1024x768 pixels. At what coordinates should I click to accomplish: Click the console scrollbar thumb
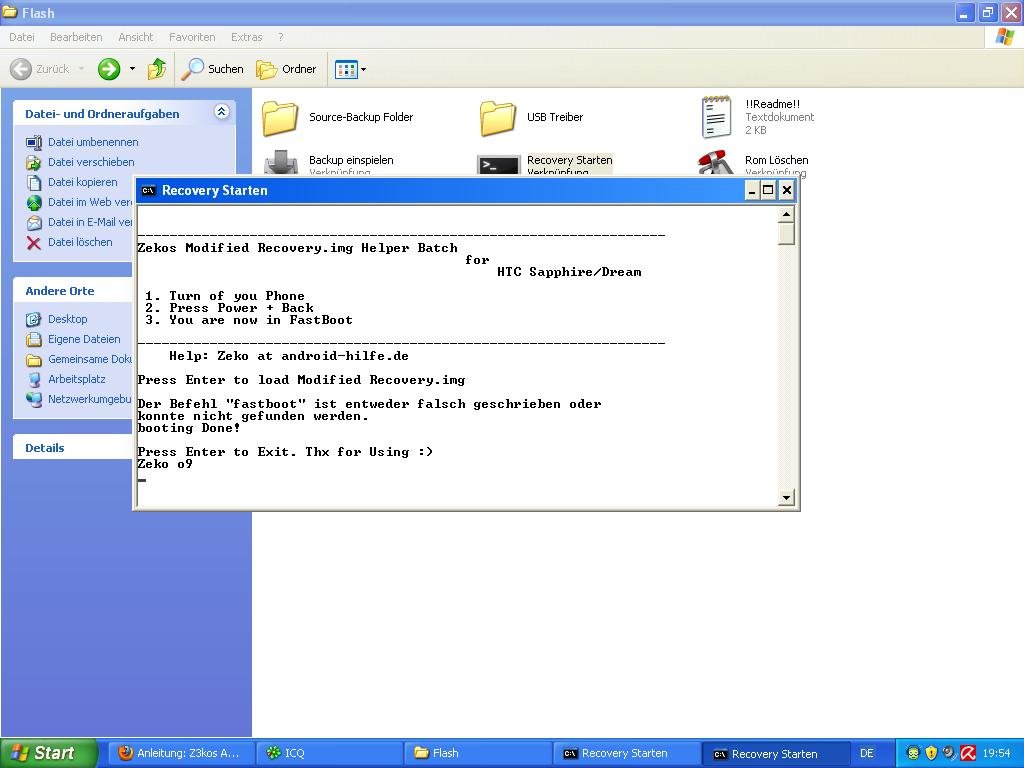[786, 233]
